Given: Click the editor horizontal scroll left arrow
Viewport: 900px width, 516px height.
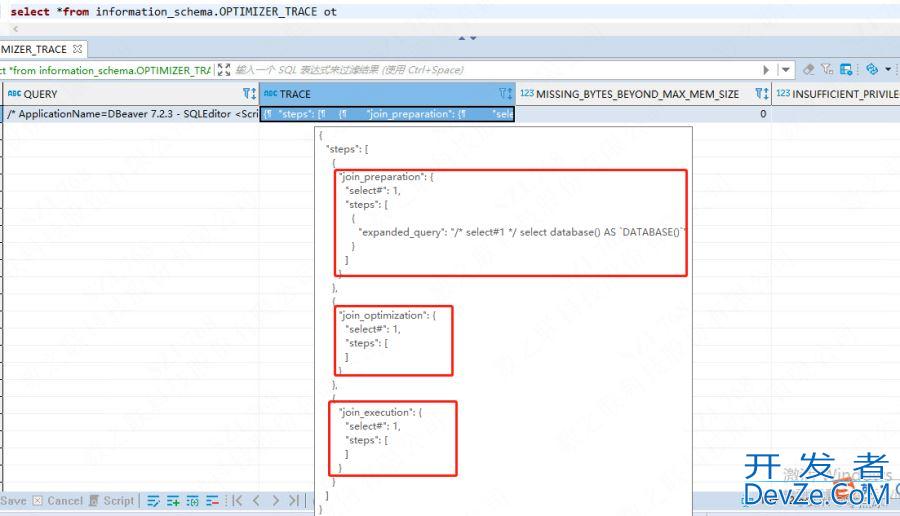Looking at the screenshot, I should (15, 29).
